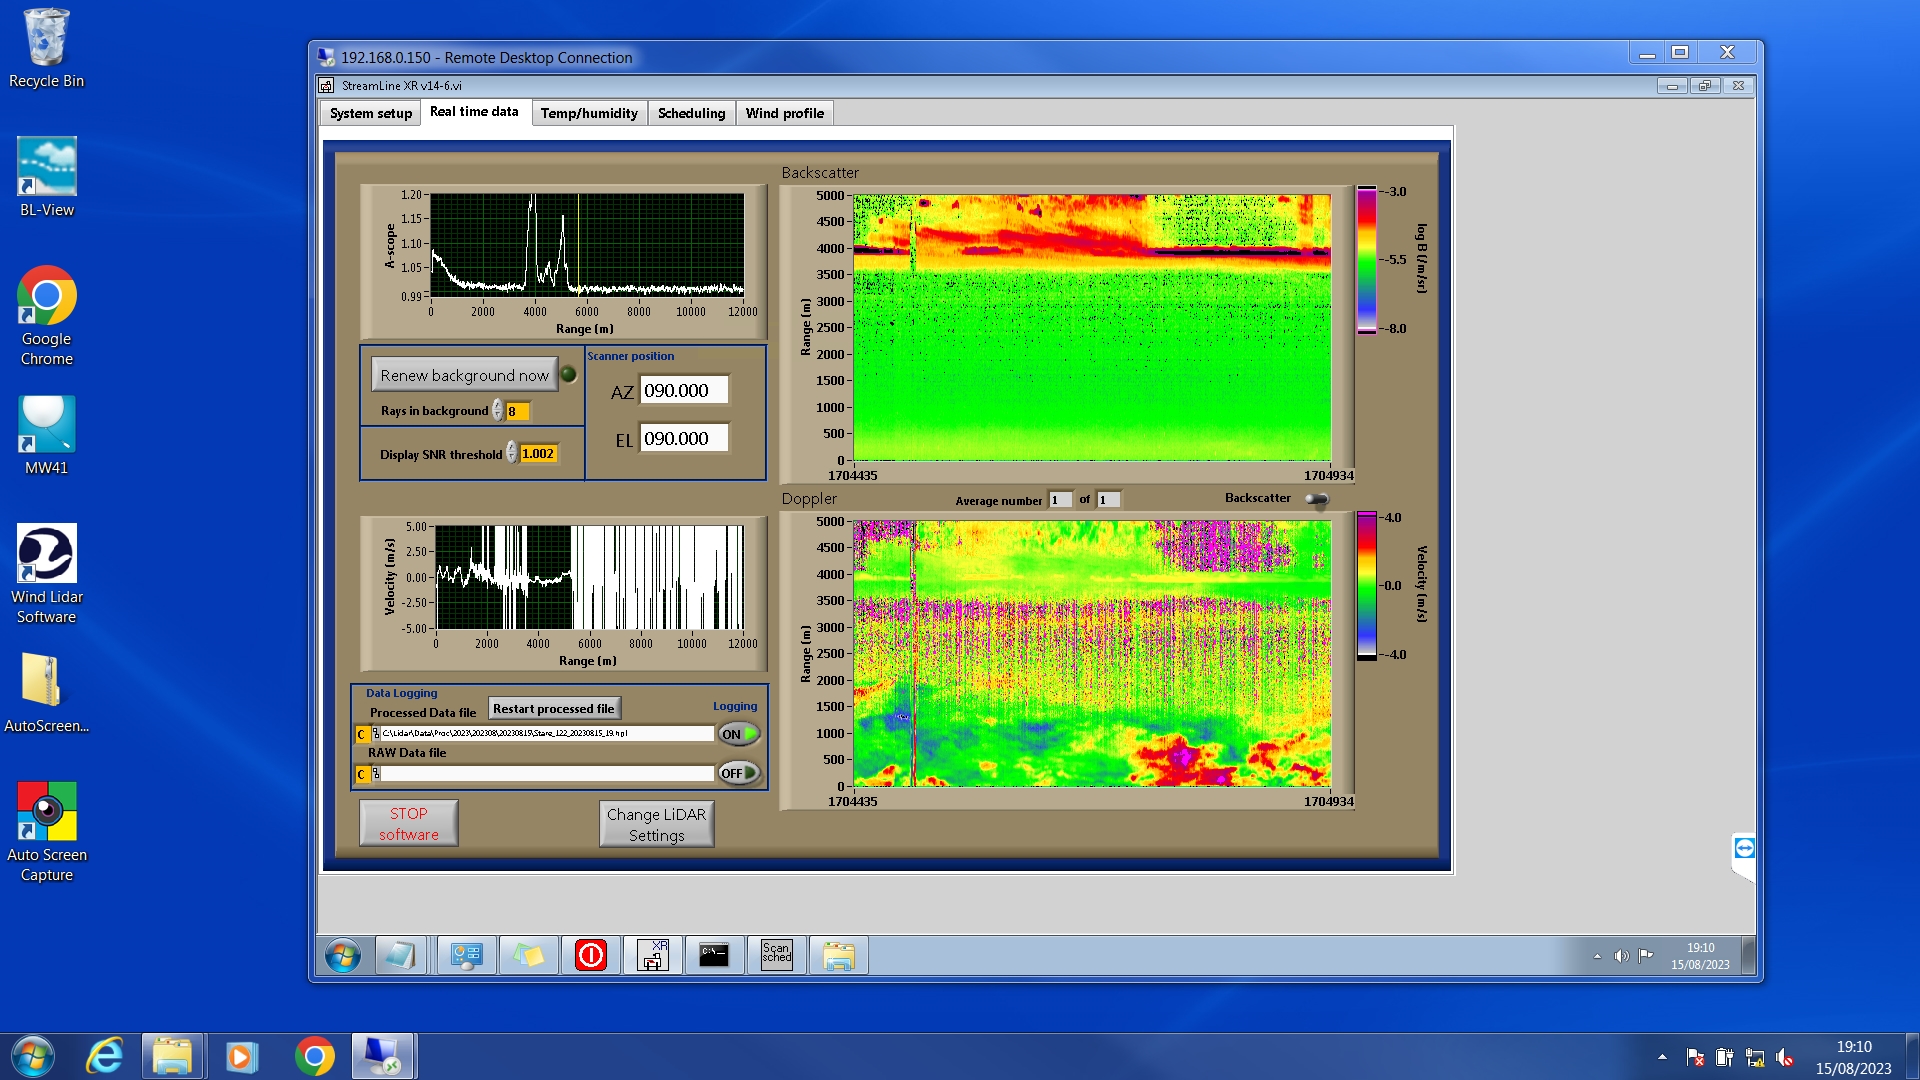Screen dimensions: 1920x1080
Task: Enable RAW data file OFF switch
Action: click(x=739, y=773)
